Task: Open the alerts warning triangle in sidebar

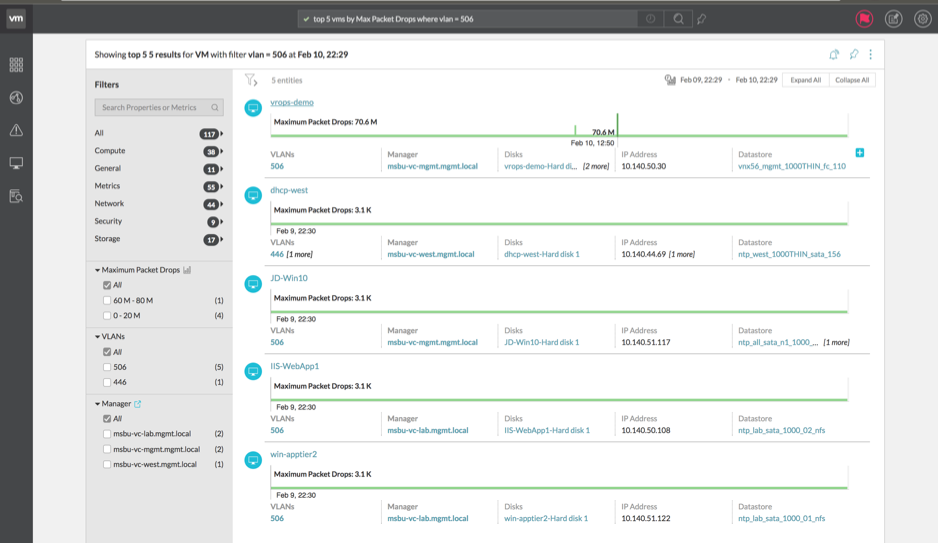Action: (x=16, y=130)
